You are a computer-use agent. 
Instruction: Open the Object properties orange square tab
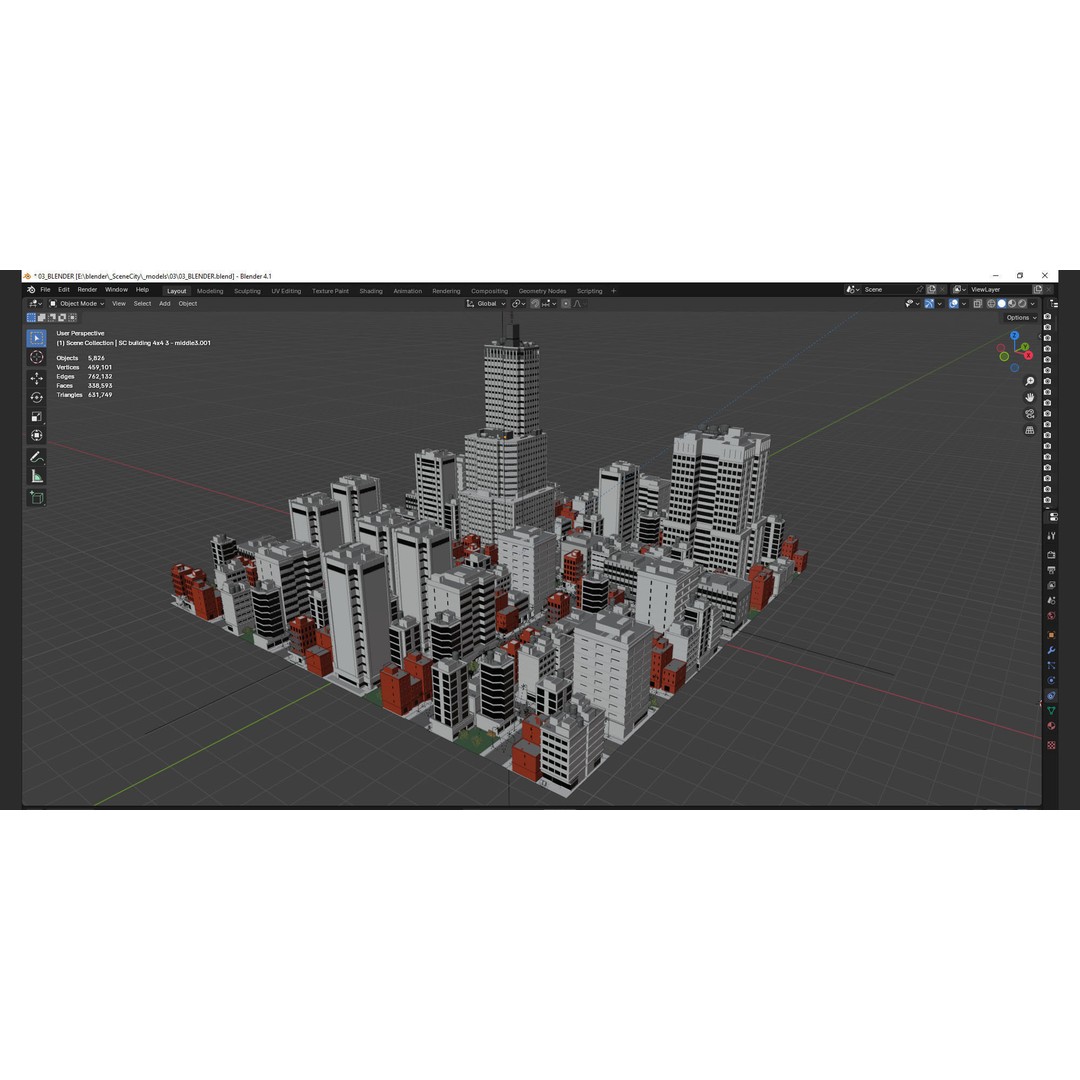coord(1051,634)
